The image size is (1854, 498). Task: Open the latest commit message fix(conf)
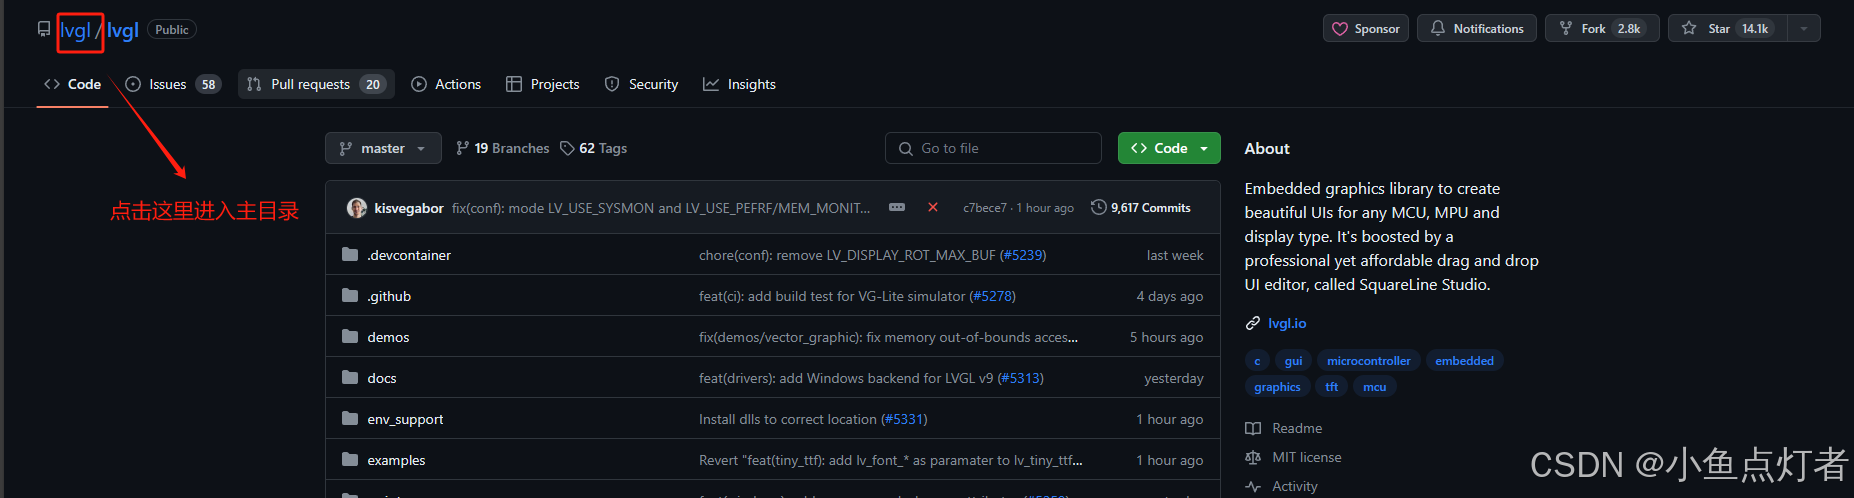661,208
